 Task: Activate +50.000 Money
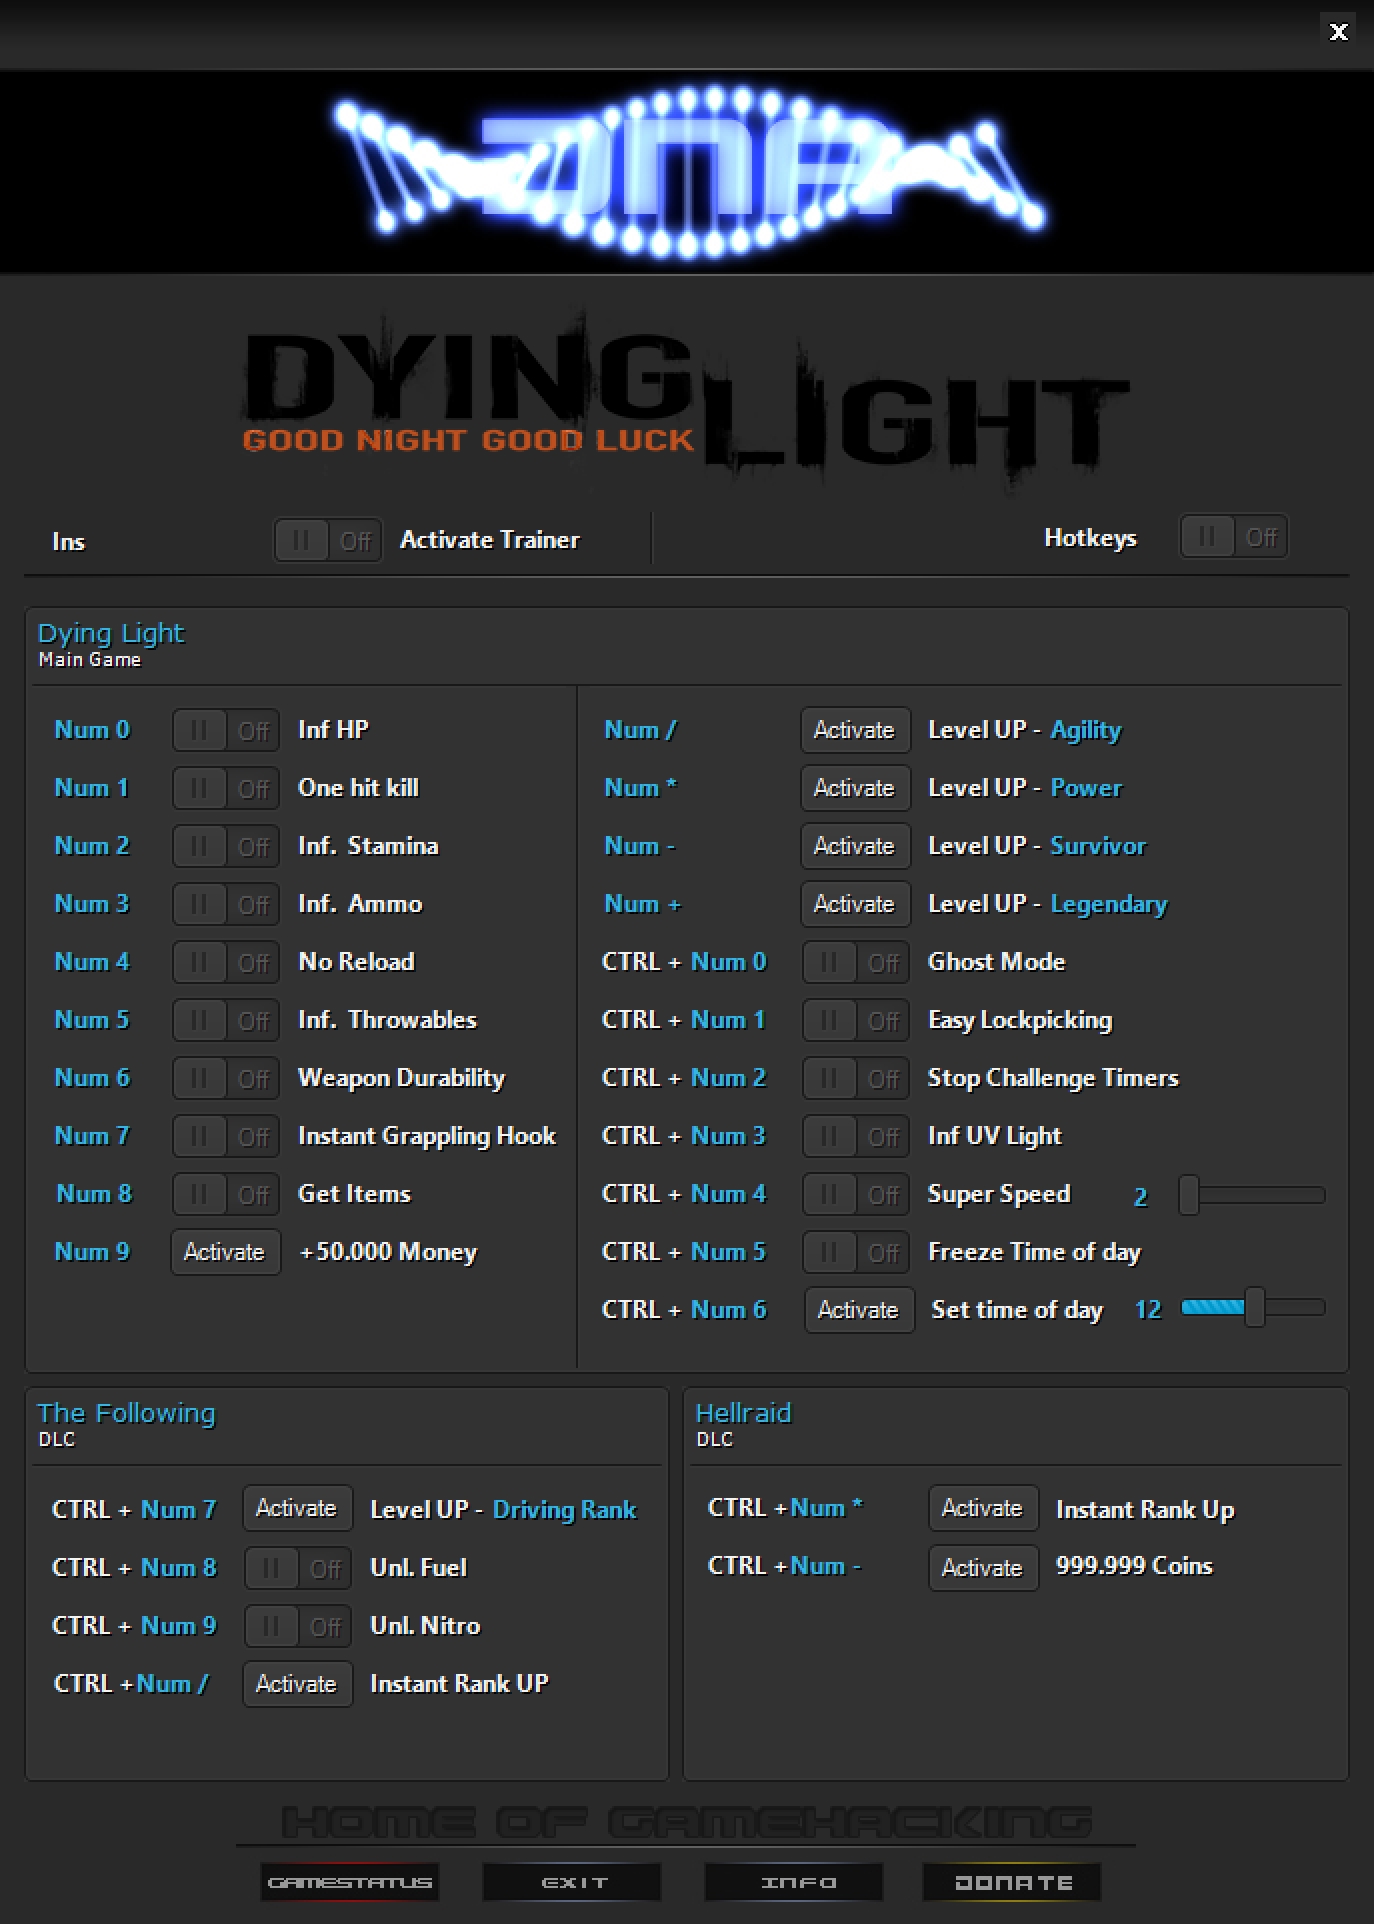click(225, 1252)
